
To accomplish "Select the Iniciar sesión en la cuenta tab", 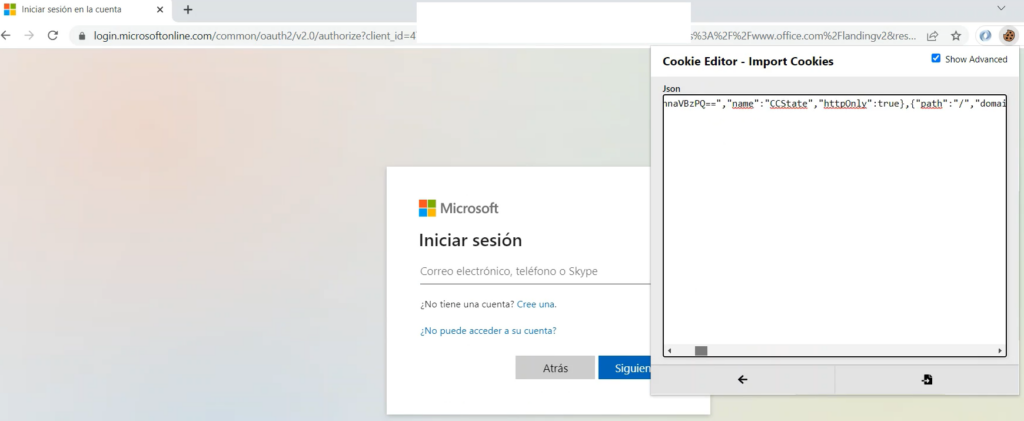I will coord(85,10).
